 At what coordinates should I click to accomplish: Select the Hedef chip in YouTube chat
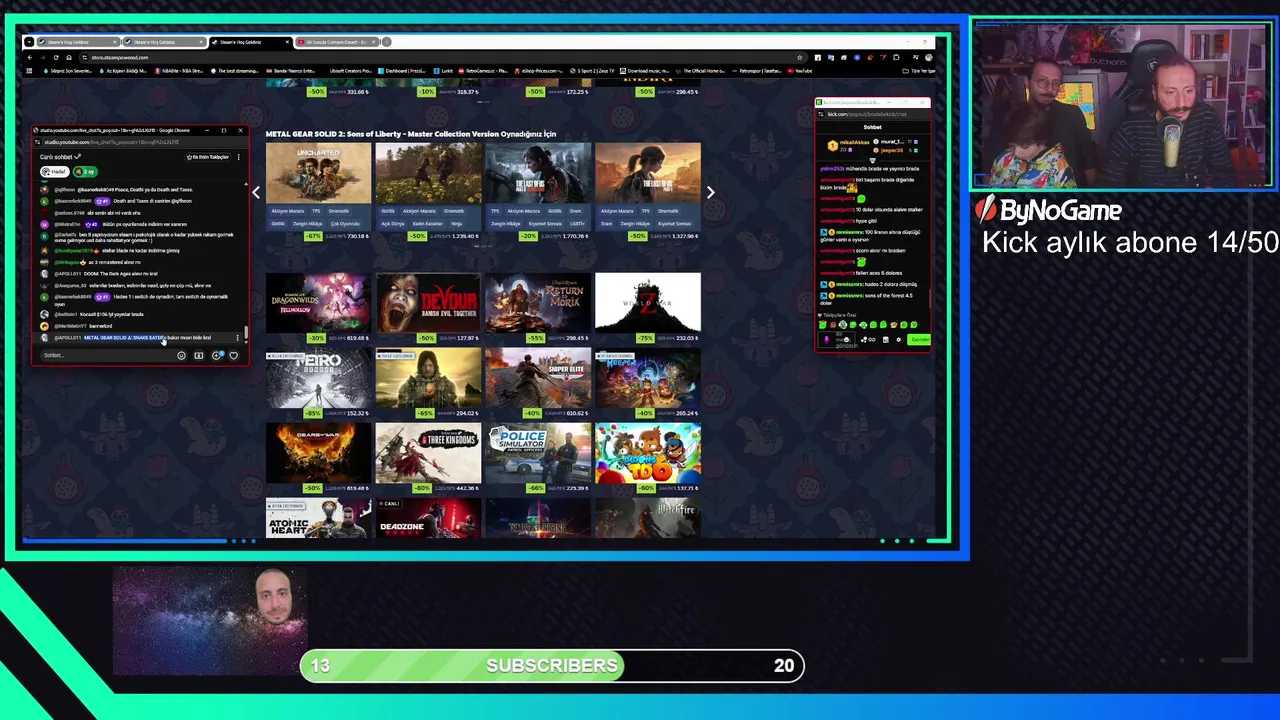tap(54, 172)
